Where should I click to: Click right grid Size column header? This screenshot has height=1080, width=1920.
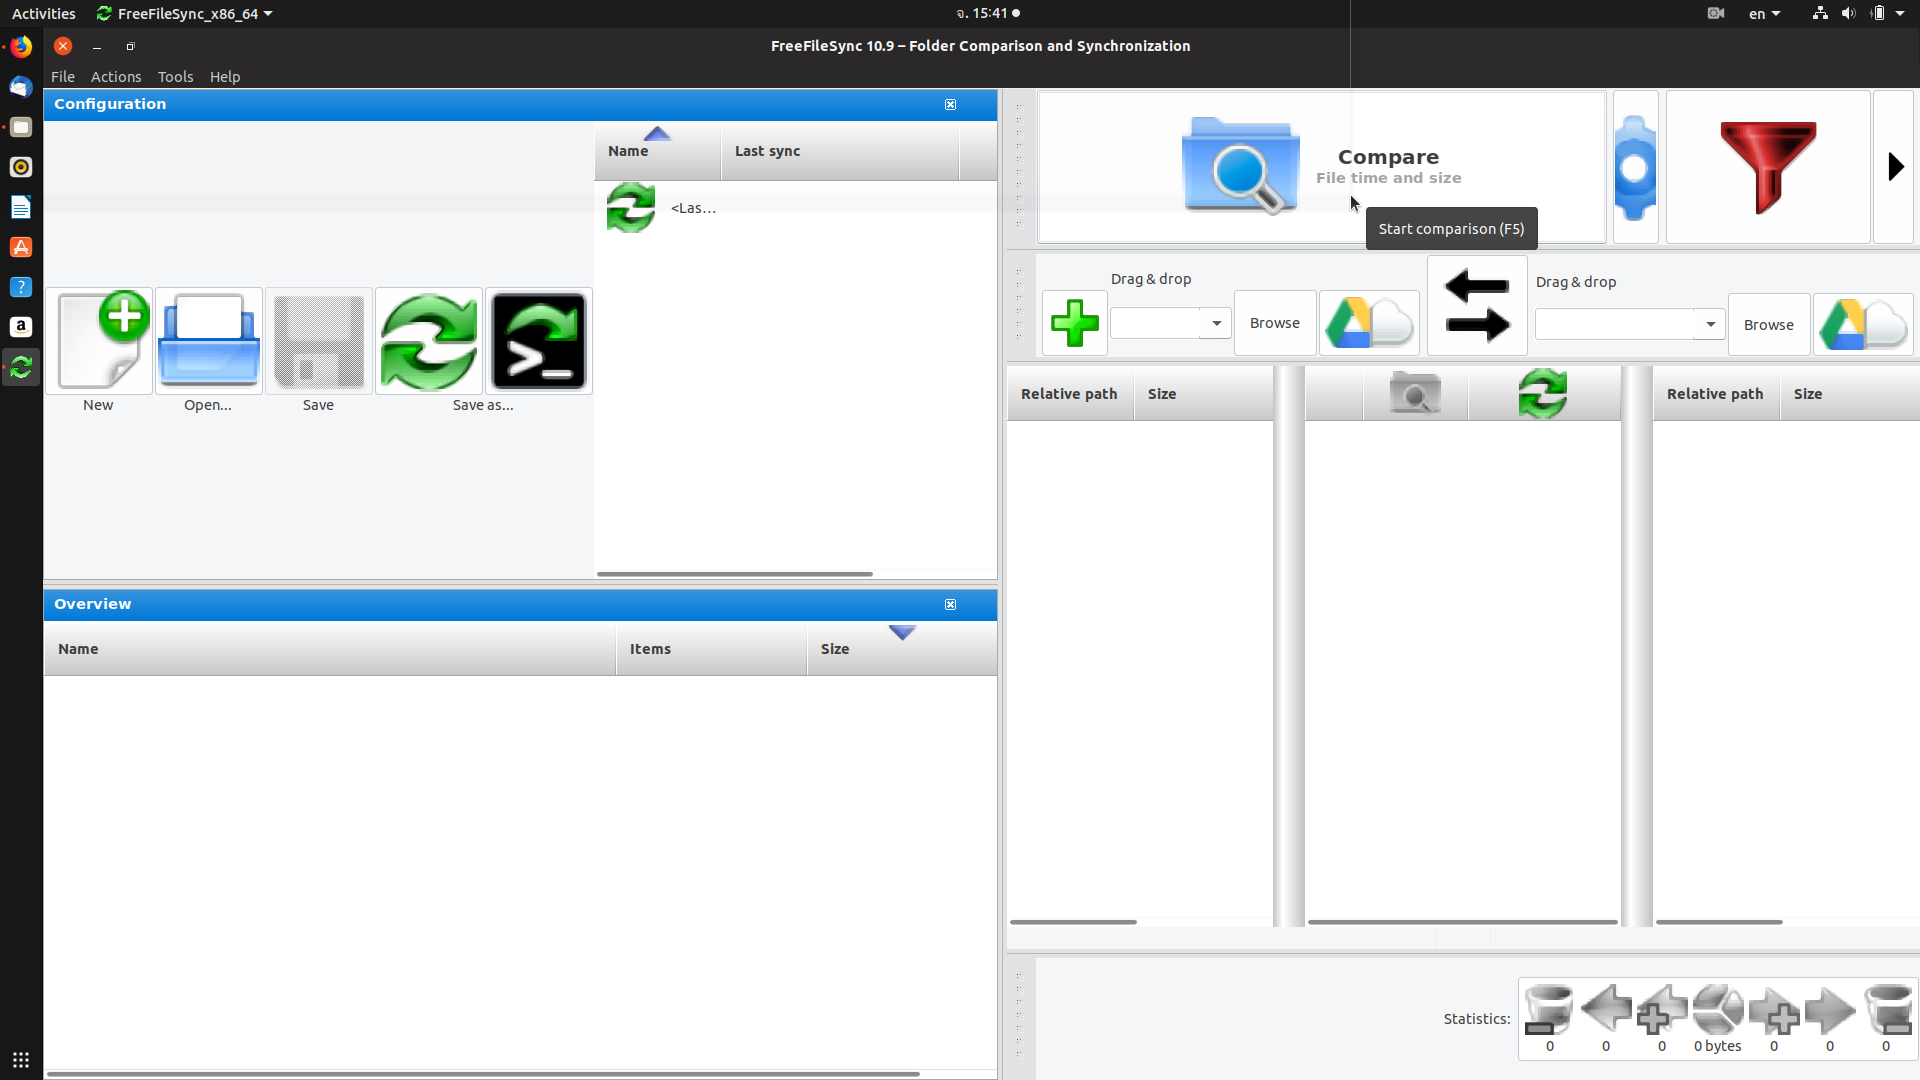pos(1850,394)
